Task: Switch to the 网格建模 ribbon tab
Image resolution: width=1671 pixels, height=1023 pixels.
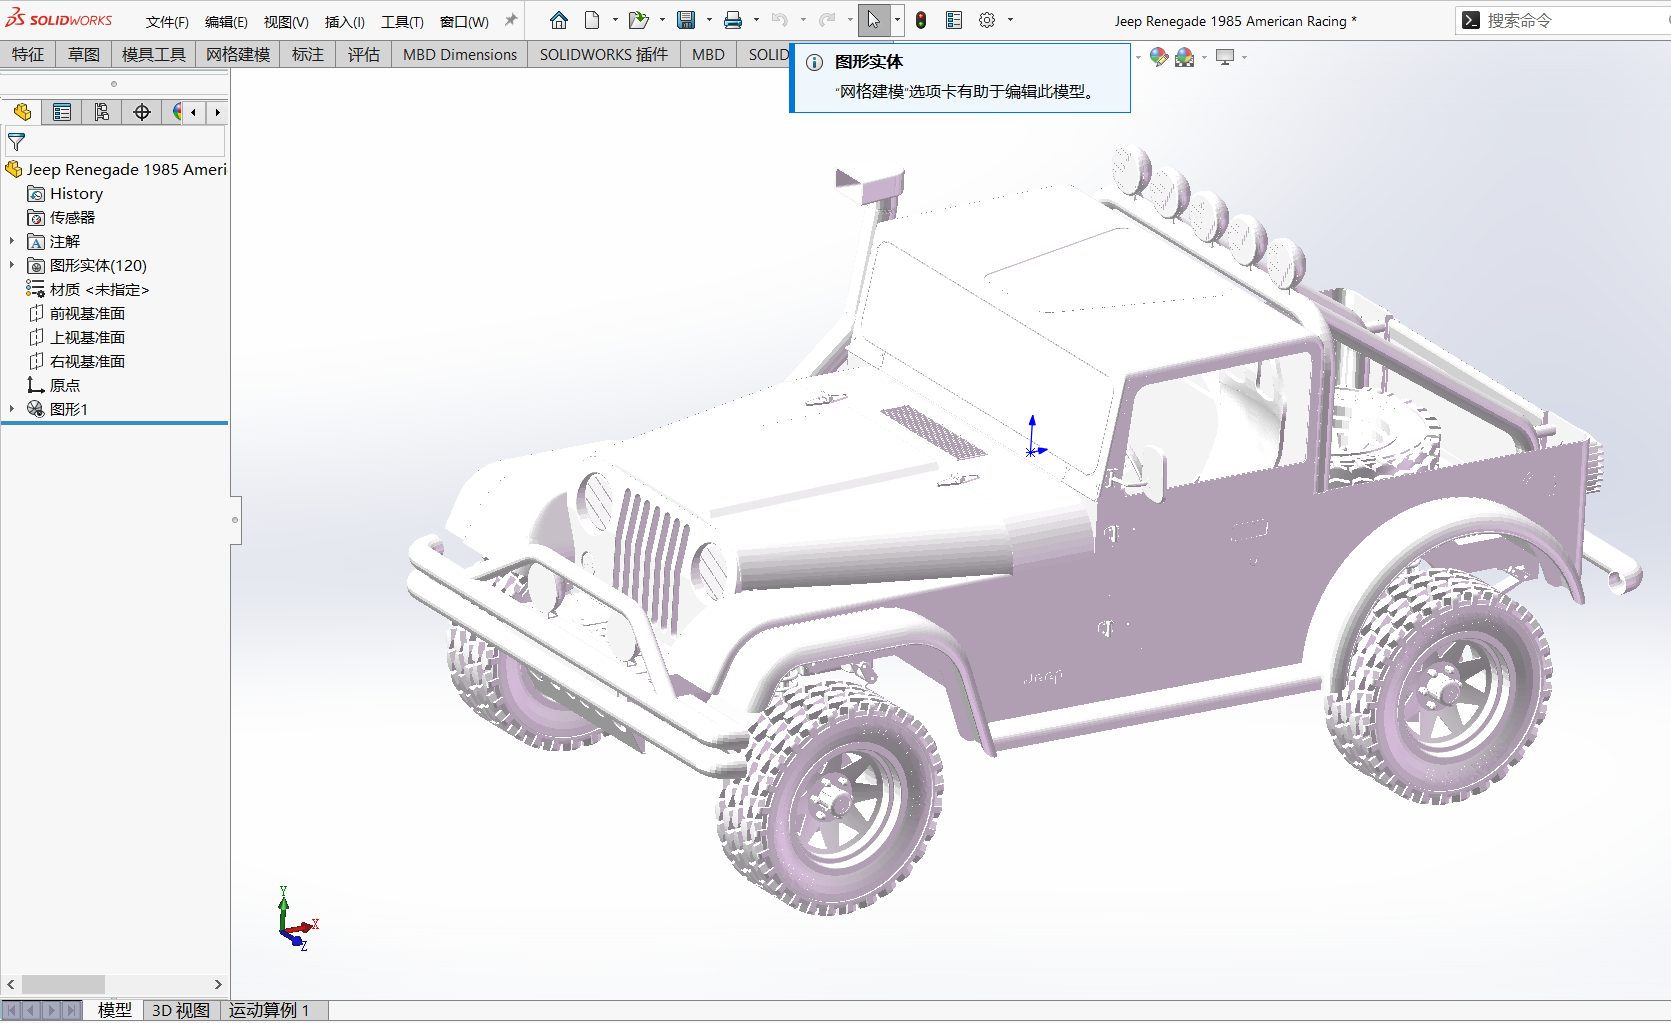Action: click(x=238, y=54)
